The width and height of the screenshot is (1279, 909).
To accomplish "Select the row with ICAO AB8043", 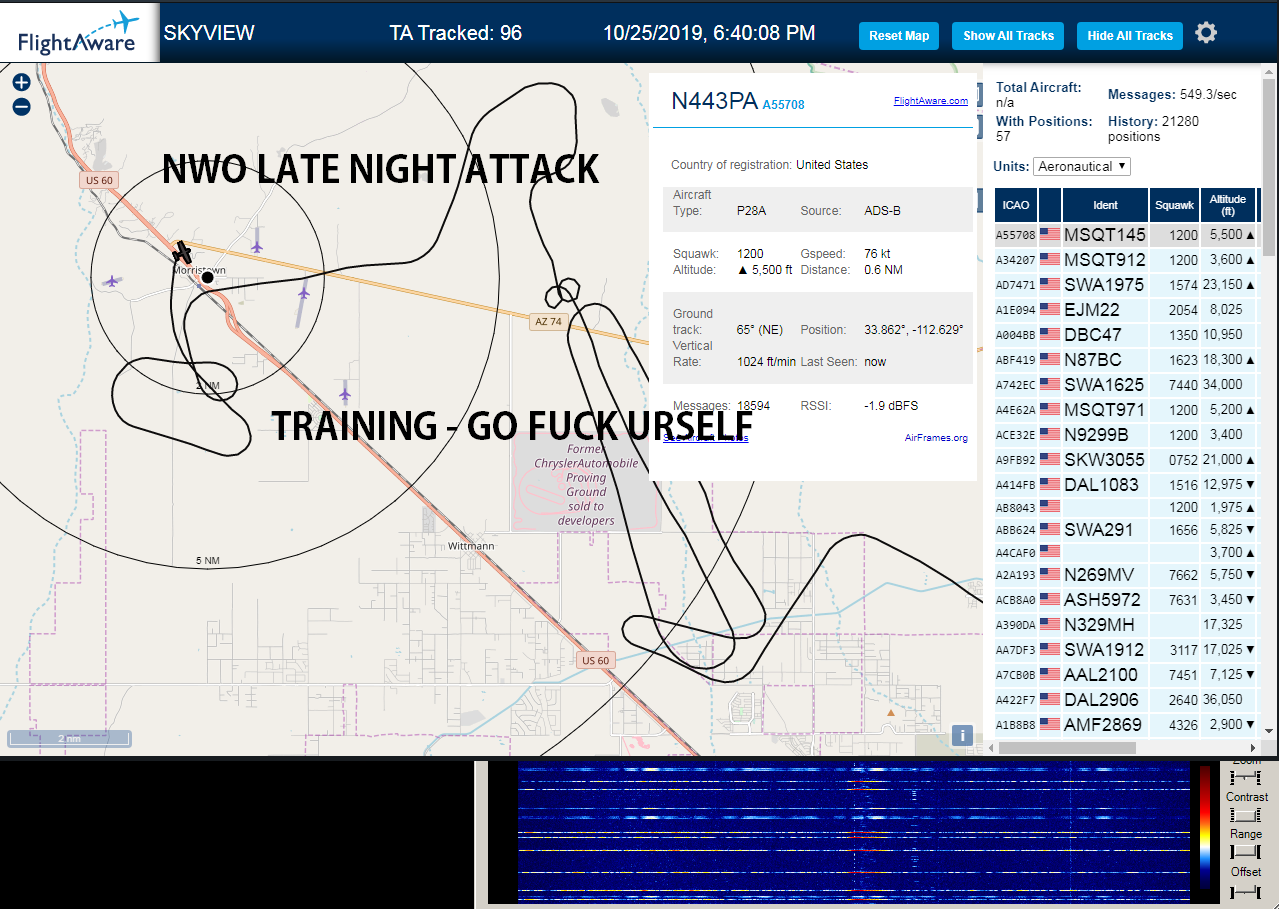I will point(1126,508).
